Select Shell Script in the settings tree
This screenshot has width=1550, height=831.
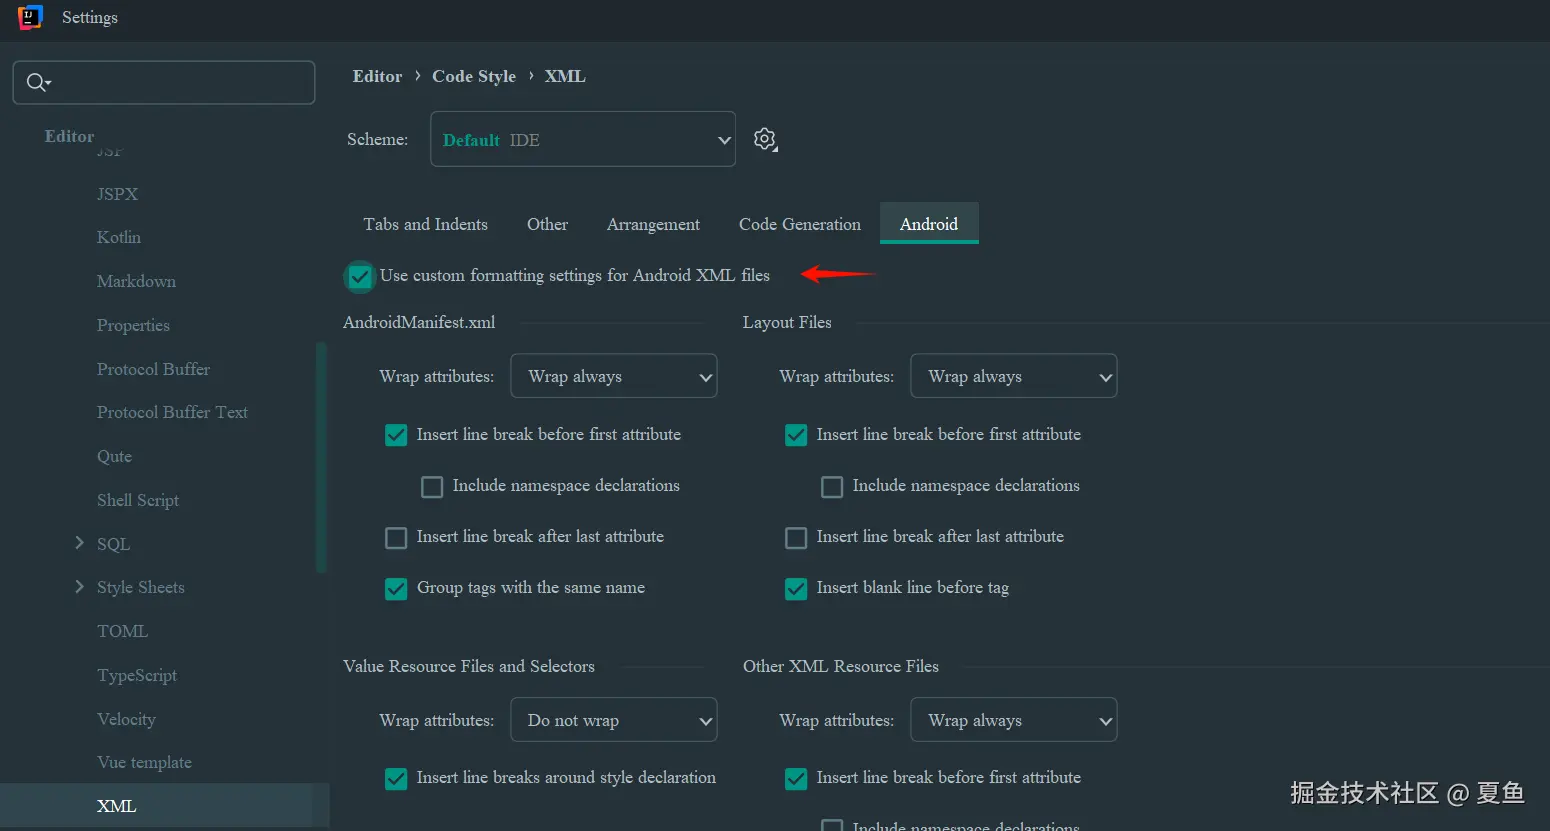point(138,500)
